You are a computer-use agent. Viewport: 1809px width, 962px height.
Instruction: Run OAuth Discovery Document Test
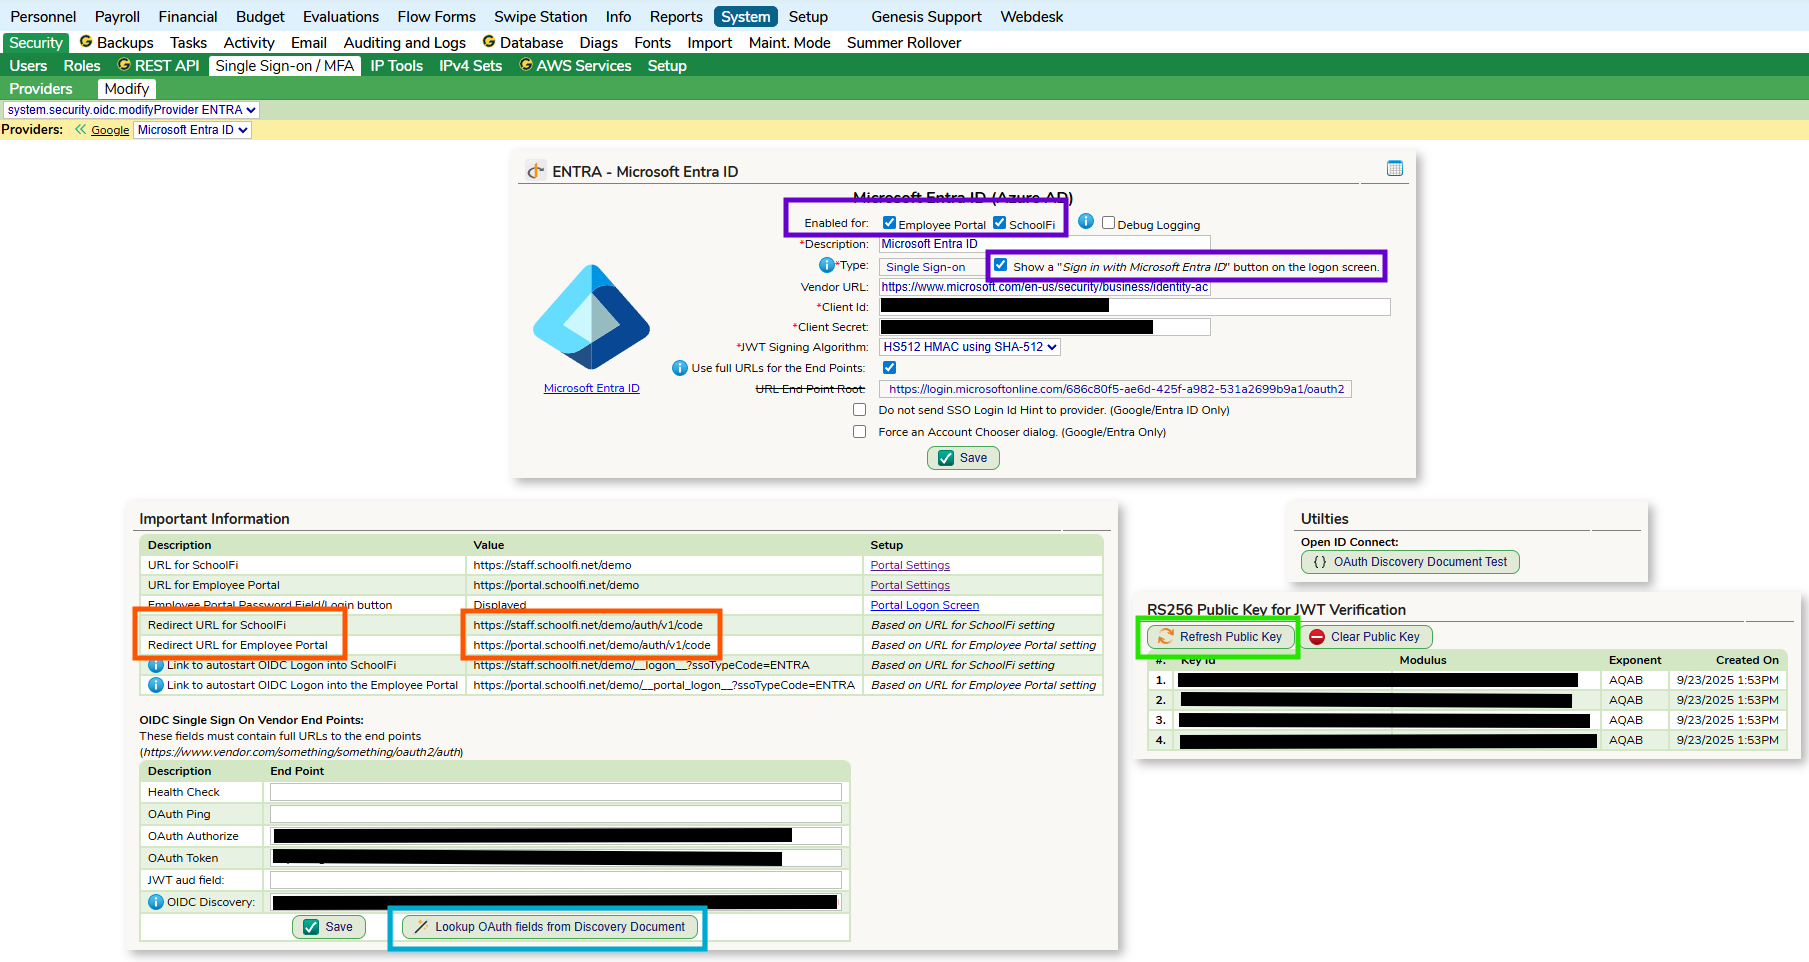[1410, 562]
